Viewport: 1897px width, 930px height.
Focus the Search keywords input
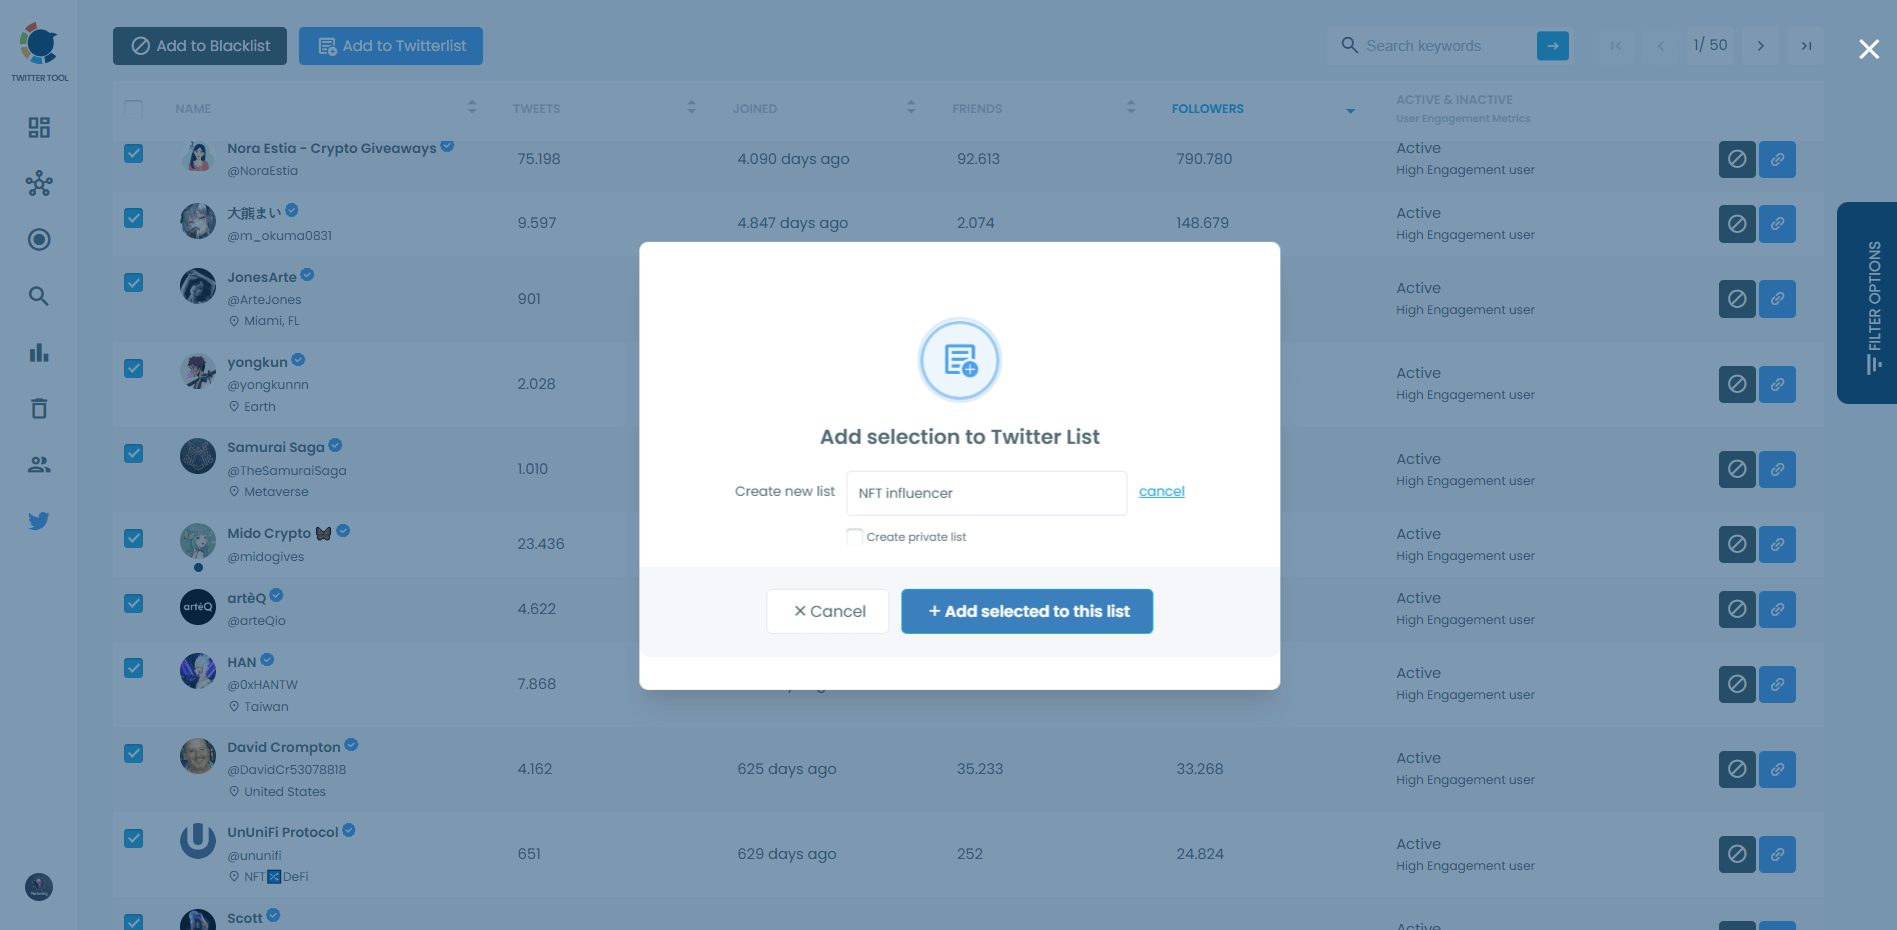point(1447,46)
